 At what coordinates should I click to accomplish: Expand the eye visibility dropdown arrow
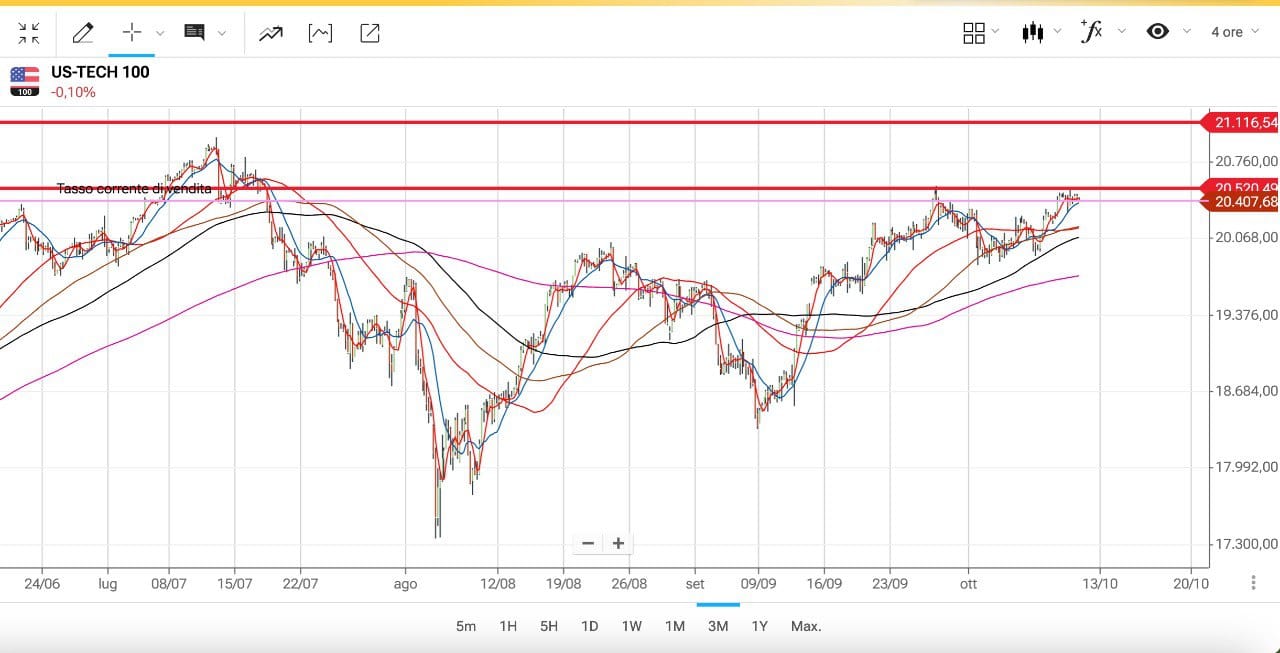click(1187, 31)
